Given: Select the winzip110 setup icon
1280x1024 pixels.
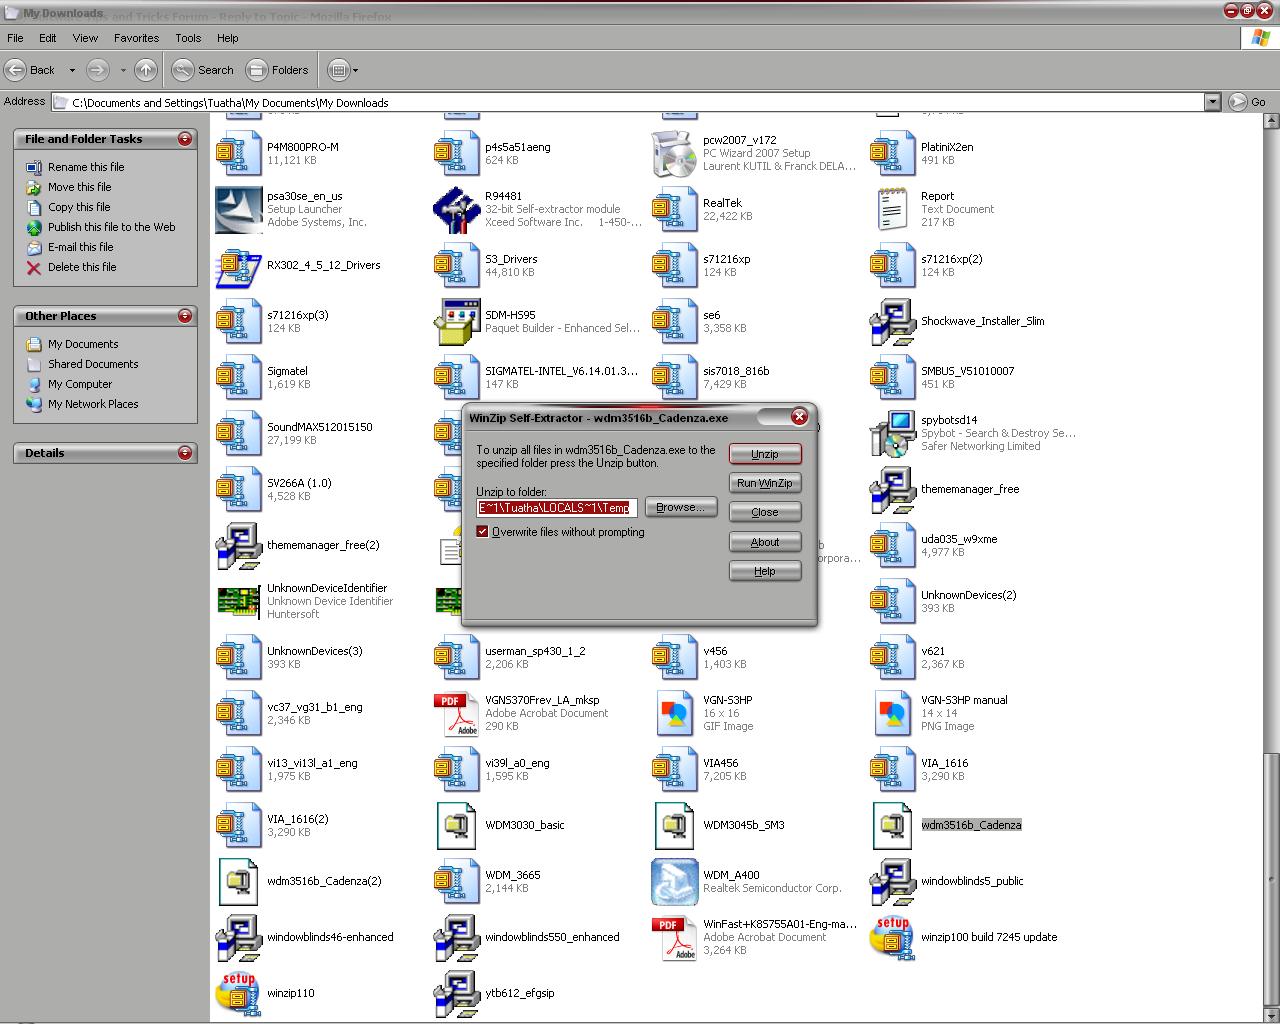Looking at the screenshot, I should point(239,993).
